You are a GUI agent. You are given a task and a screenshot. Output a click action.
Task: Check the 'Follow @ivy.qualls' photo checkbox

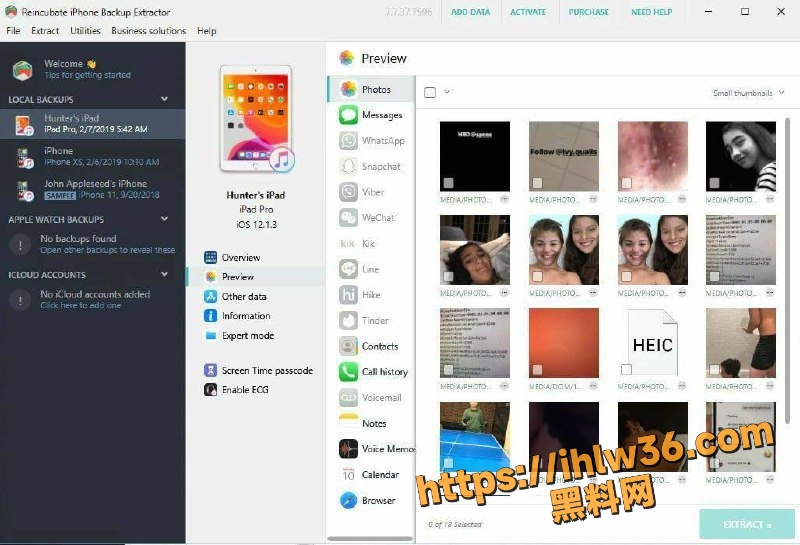pyautogui.click(x=537, y=183)
